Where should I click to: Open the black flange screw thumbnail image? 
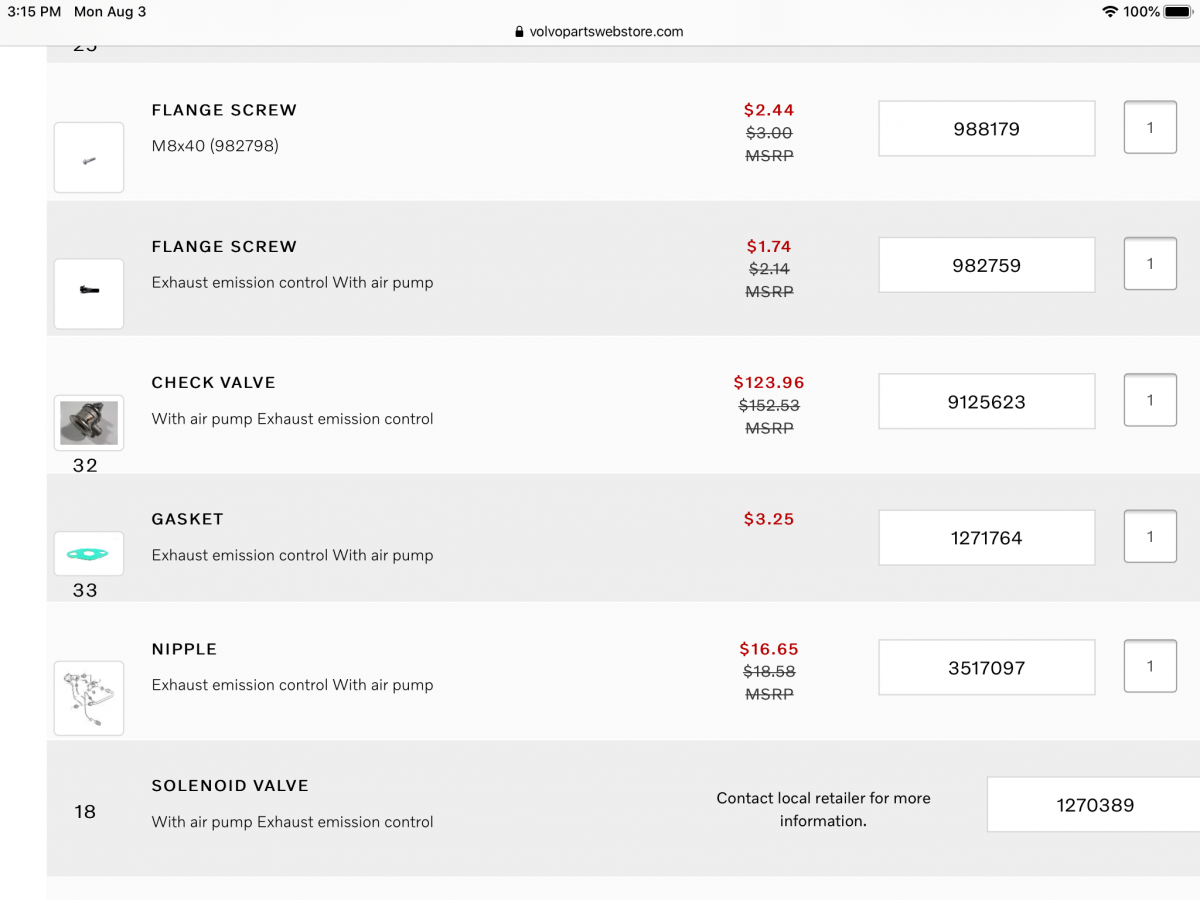click(x=89, y=293)
